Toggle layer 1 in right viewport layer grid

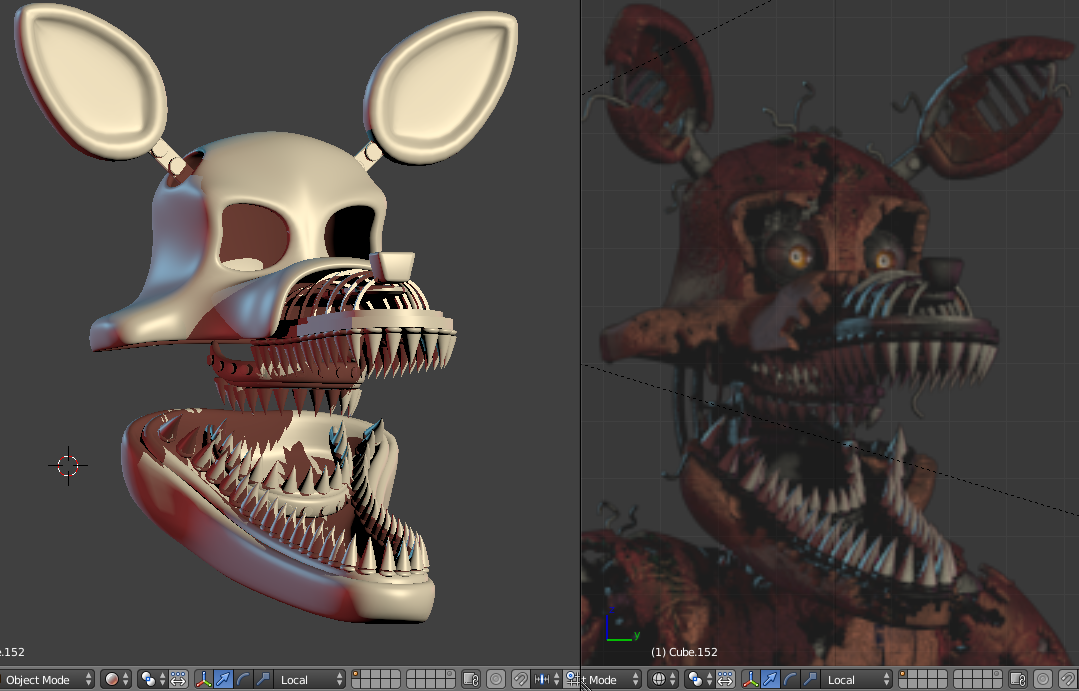pos(904,674)
